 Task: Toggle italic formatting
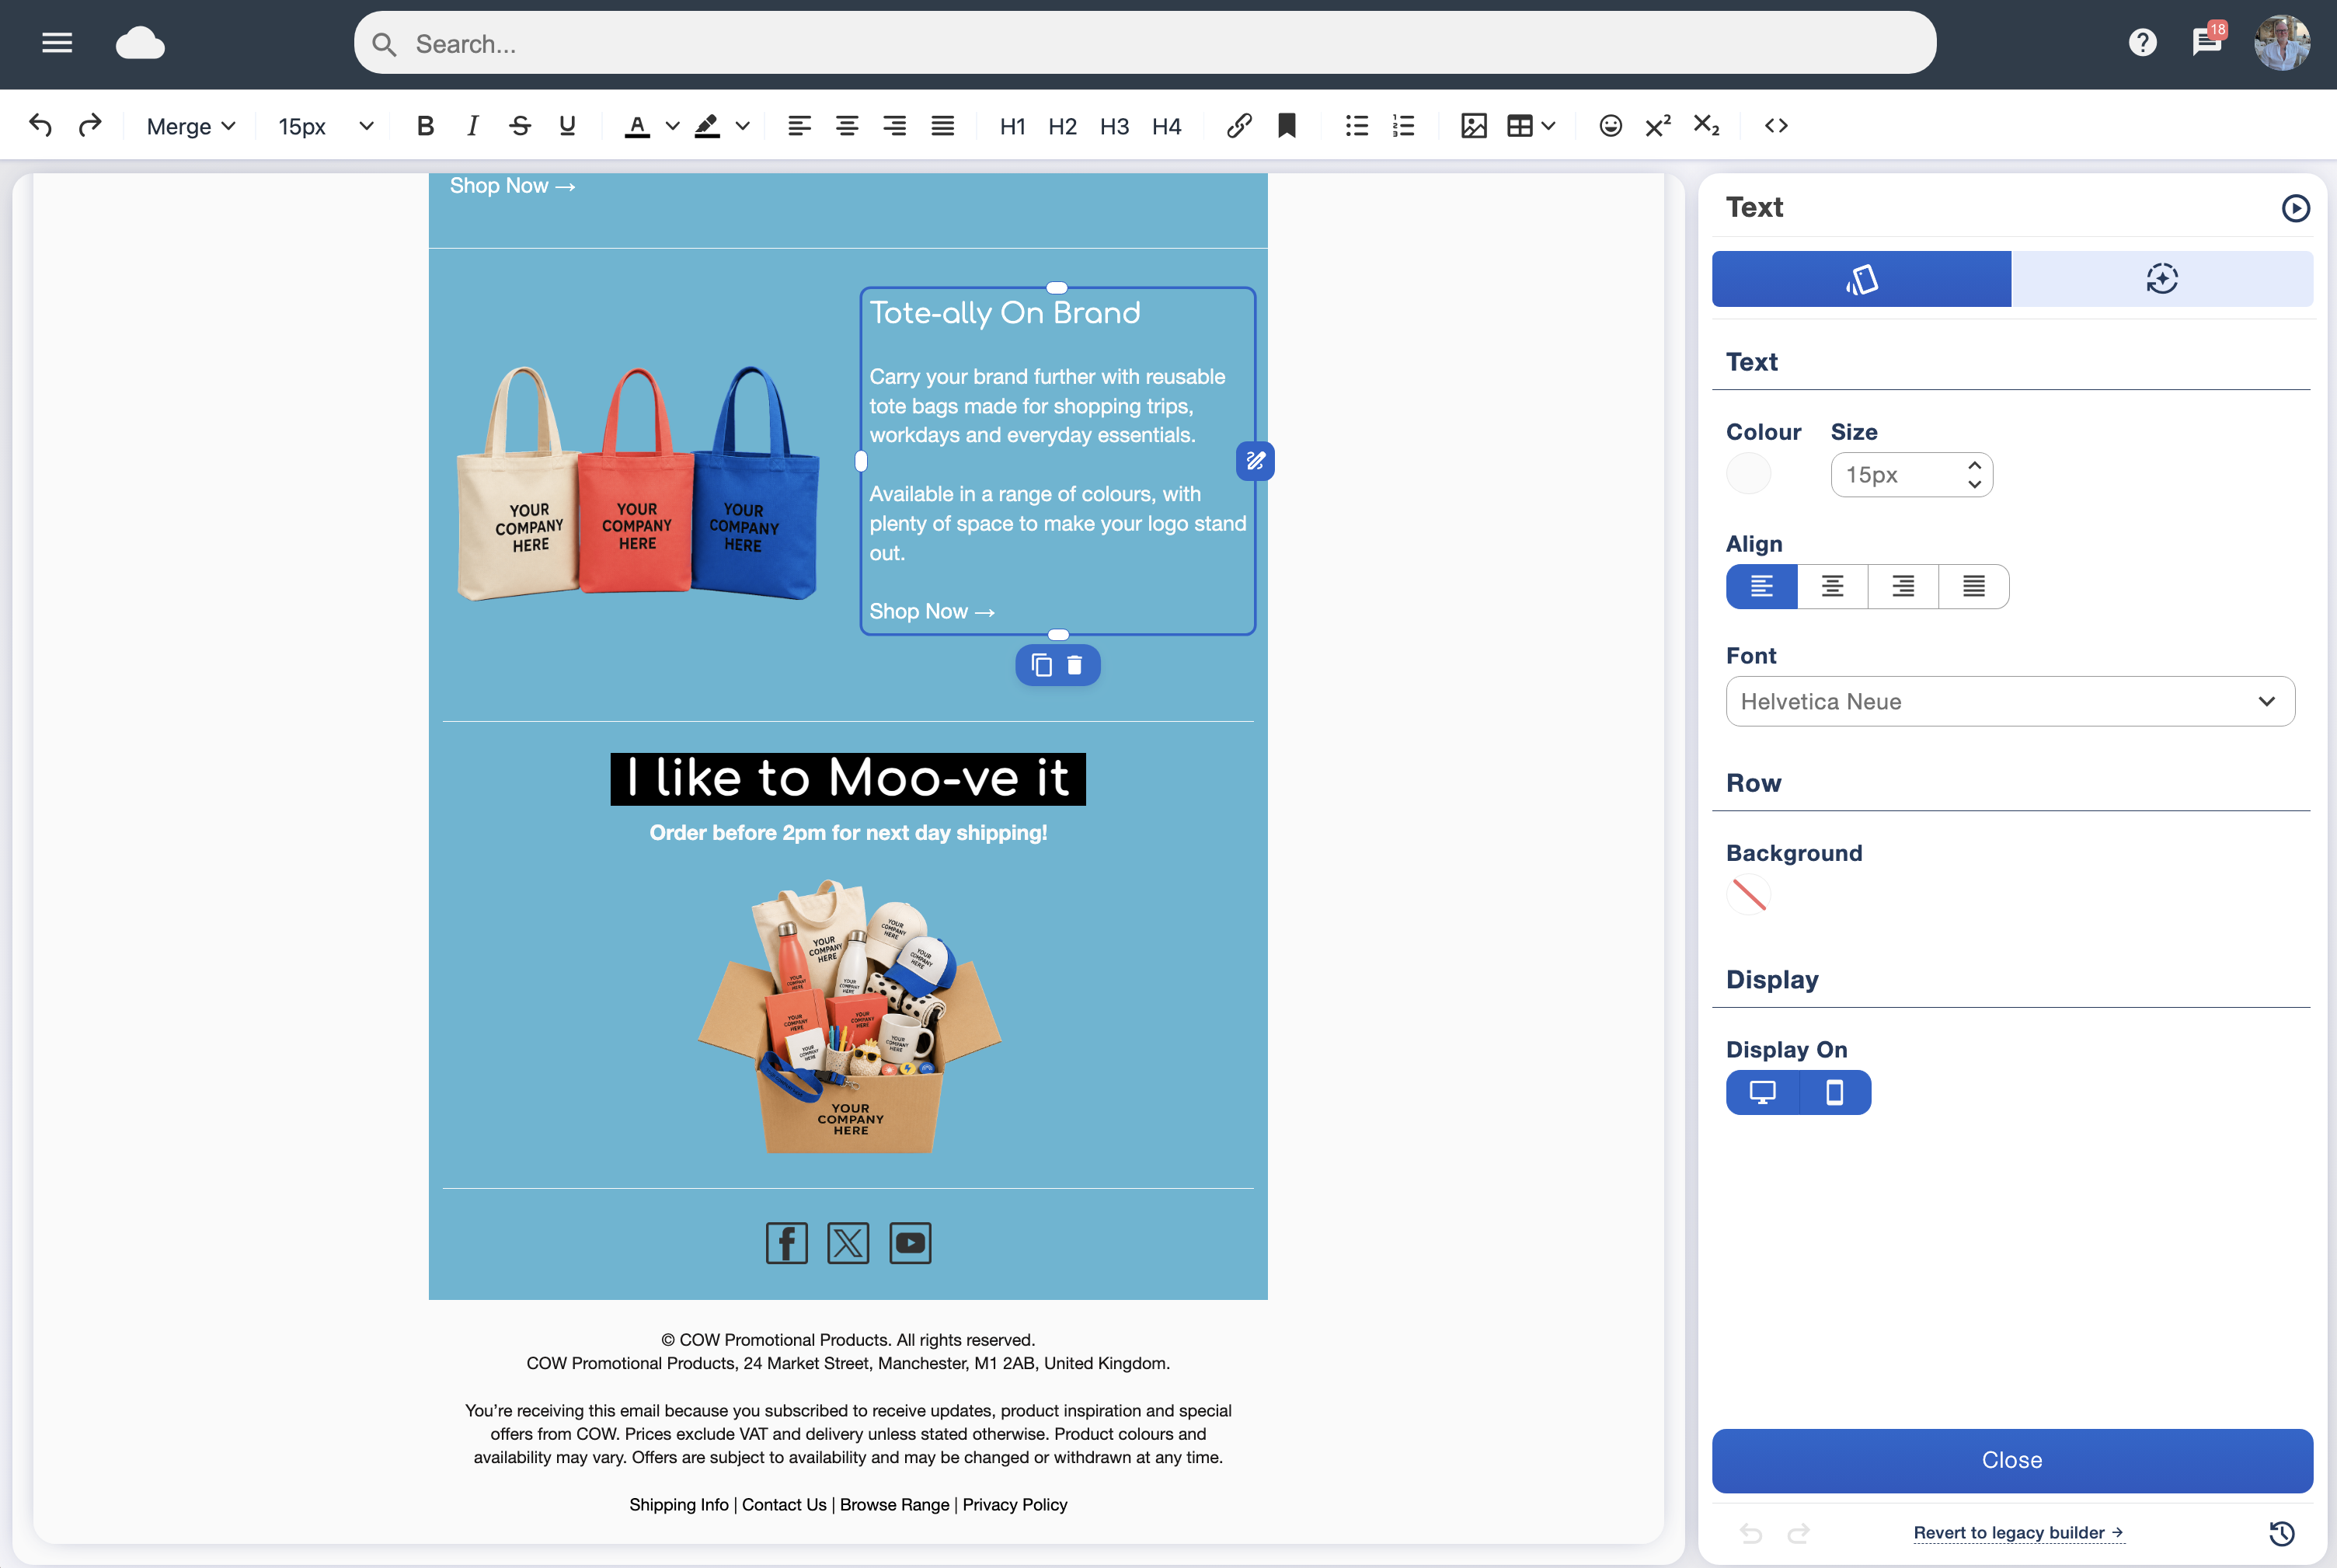[472, 126]
